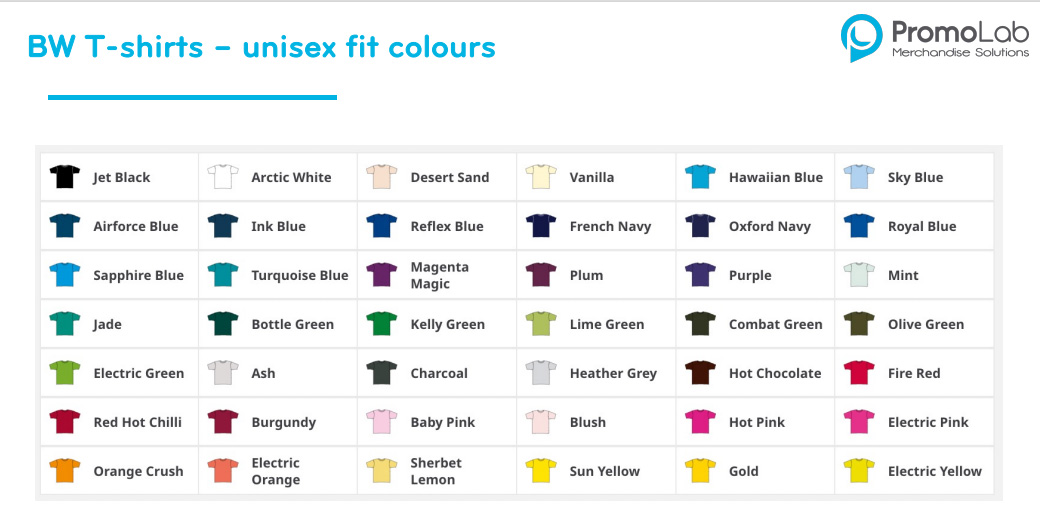
Task: Click the BW T-shirts page heading
Action: click(261, 47)
